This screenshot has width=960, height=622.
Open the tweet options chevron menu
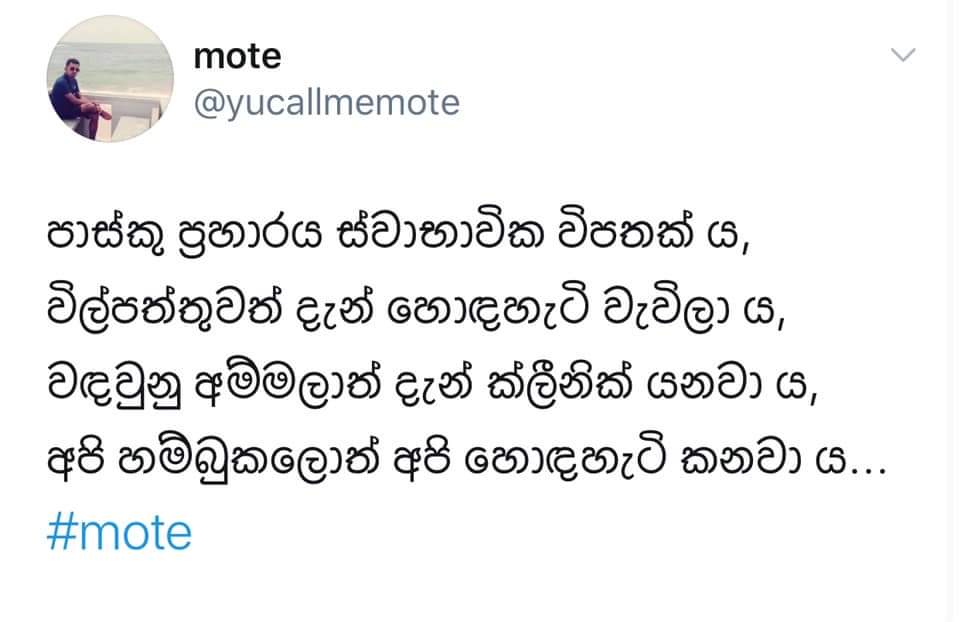903,55
